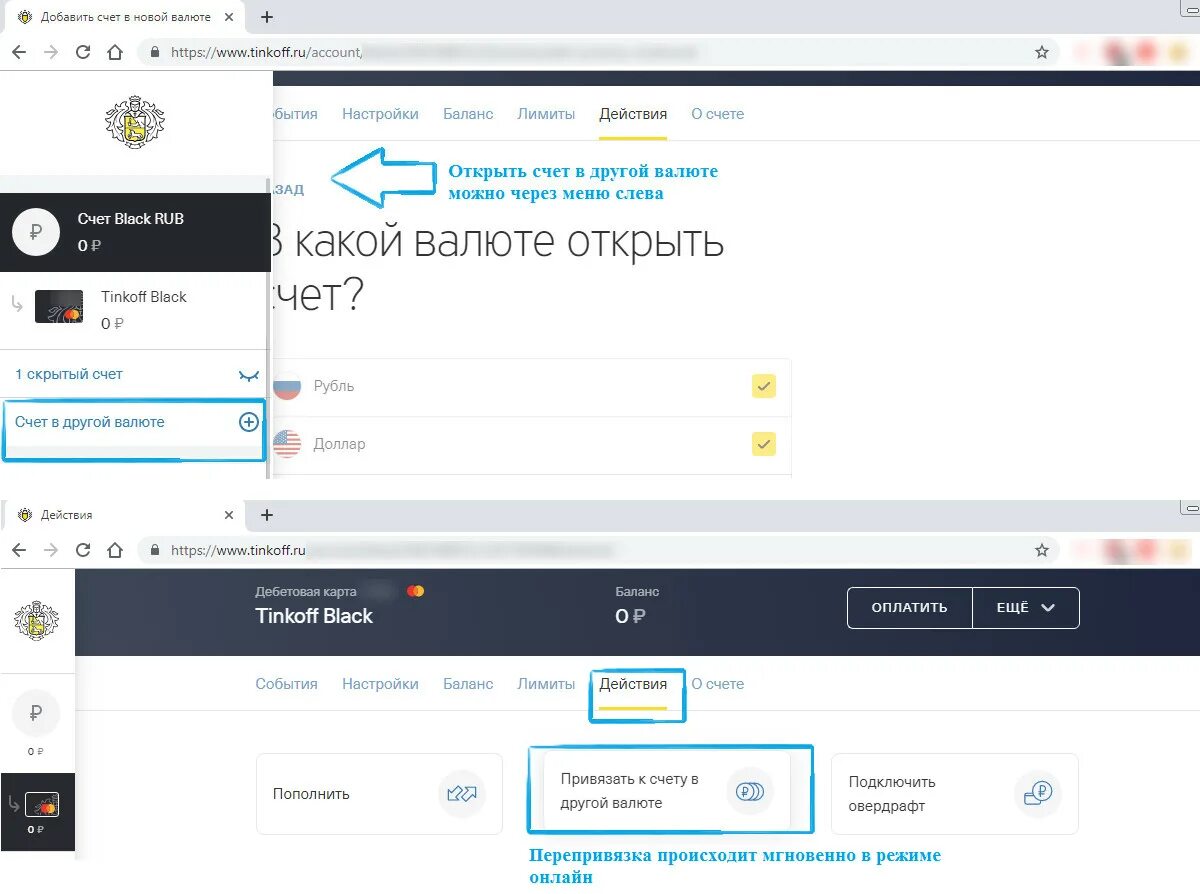Image resolution: width=1200 pixels, height=894 pixels.
Task: Open the Настройки tab in upper window
Action: pyautogui.click(x=380, y=114)
